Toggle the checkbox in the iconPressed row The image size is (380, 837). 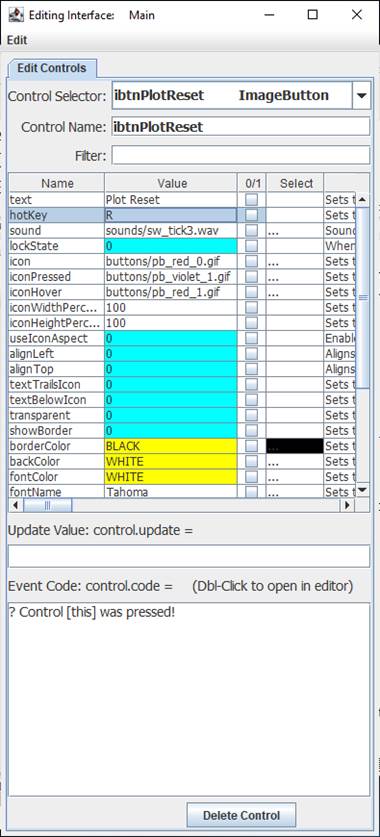point(251,277)
